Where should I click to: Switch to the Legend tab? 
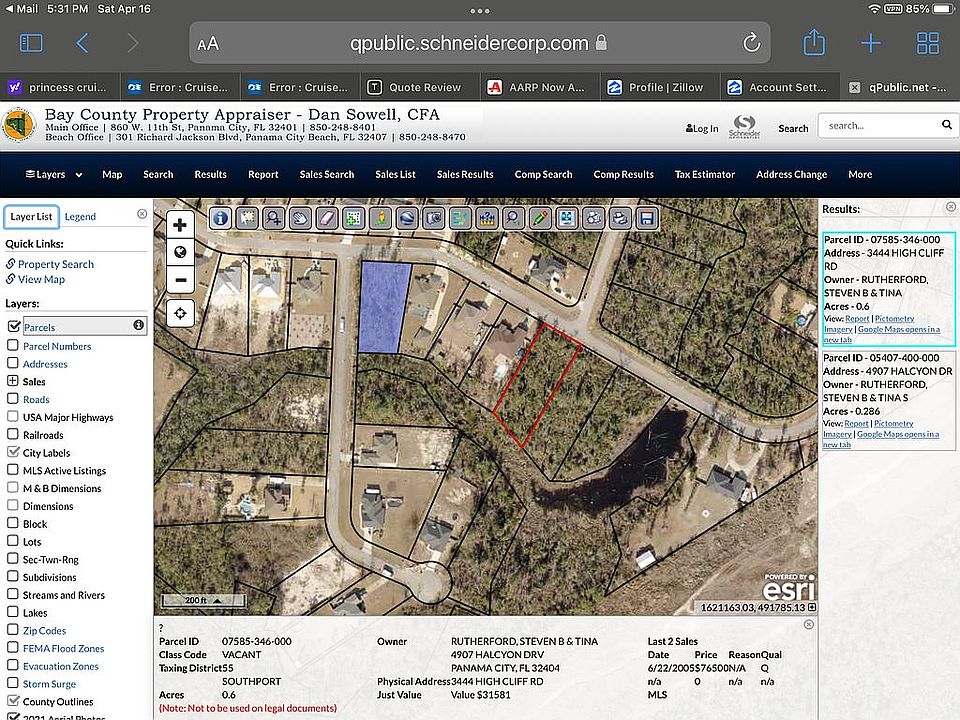(x=80, y=216)
